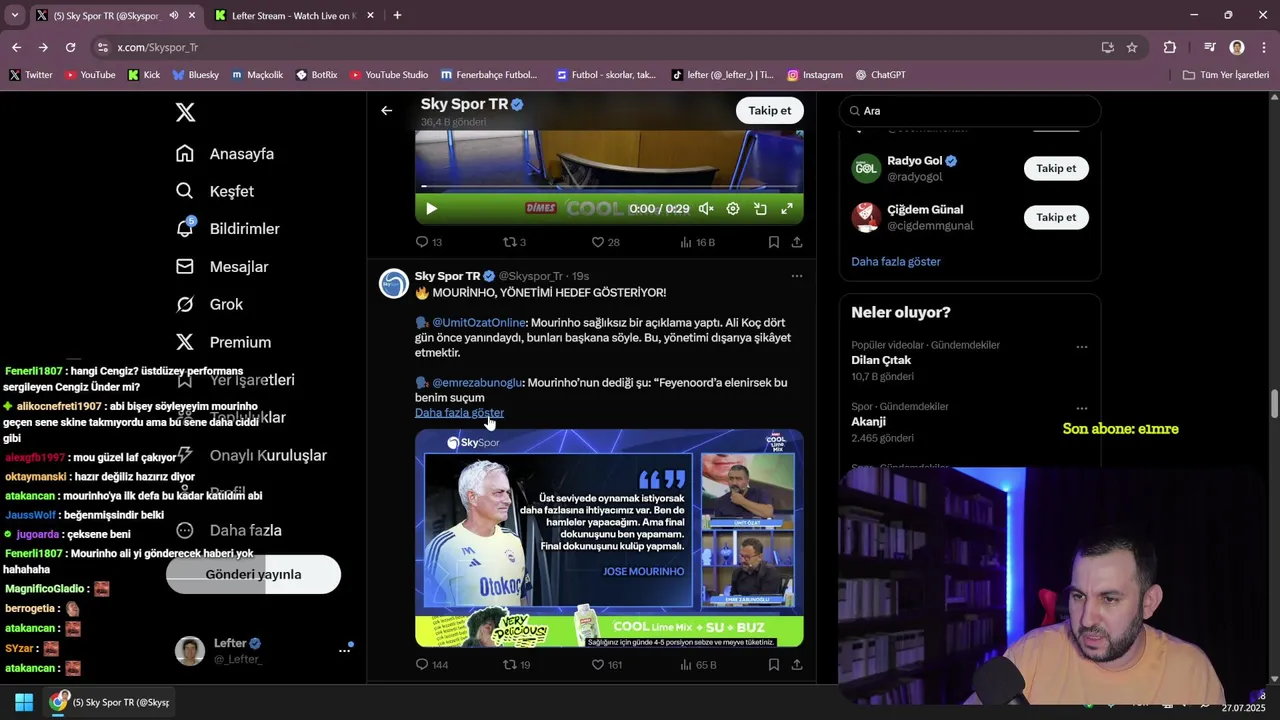Switch to Lefter Stream browser tab
This screenshot has width=1280, height=720.
pos(293,16)
